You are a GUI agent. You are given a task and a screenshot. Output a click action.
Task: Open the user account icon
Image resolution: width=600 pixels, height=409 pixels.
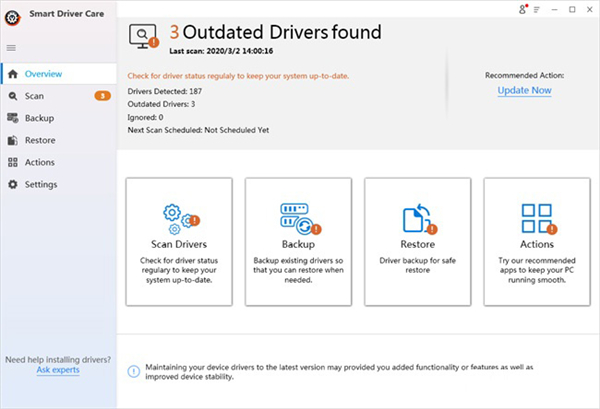pos(523,10)
